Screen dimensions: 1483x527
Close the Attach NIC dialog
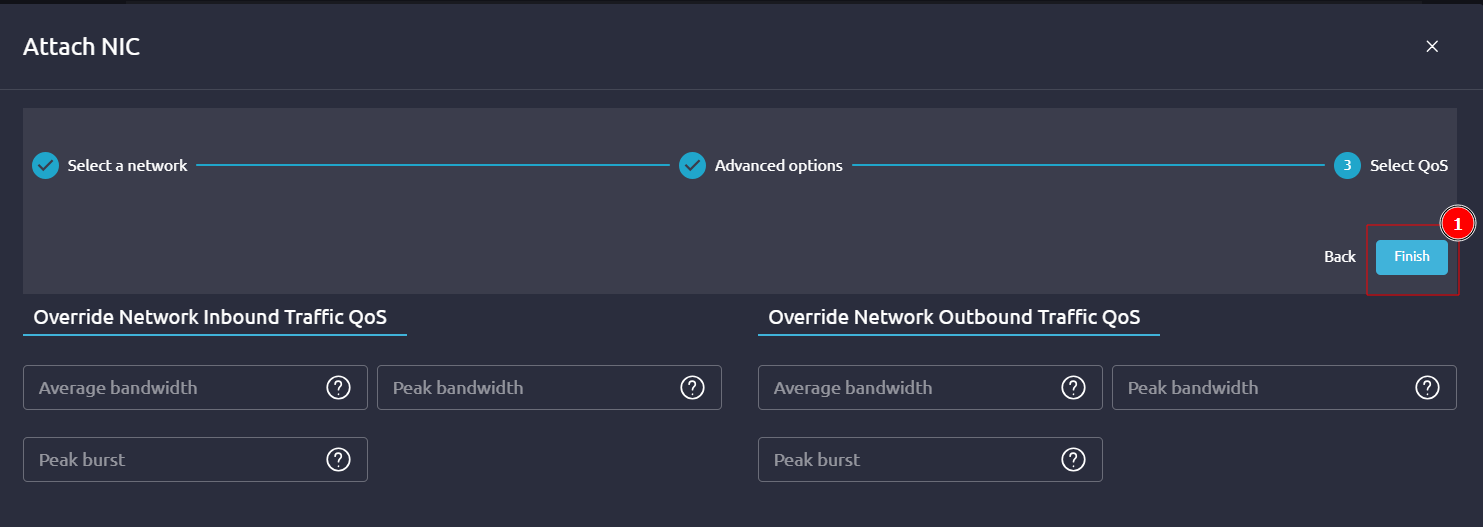[x=1432, y=46]
